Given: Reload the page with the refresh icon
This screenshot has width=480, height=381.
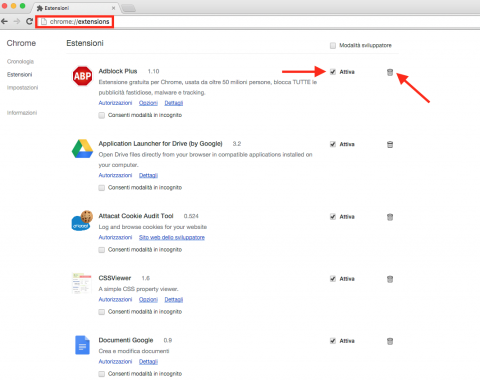Looking at the screenshot, I should pyautogui.click(x=29, y=21).
